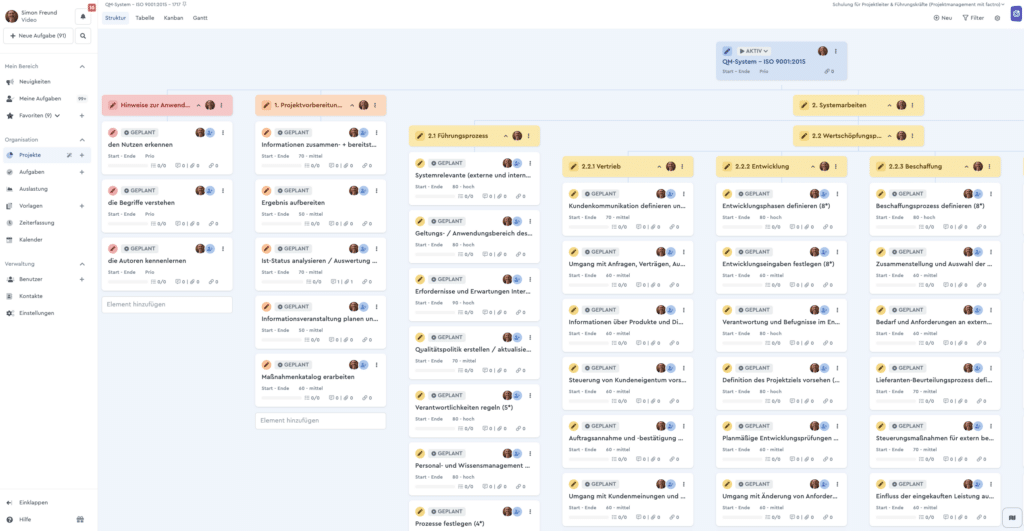
Task: Open 'Entwicklungsphasen definieren (8*)' card title
Action: click(x=778, y=206)
